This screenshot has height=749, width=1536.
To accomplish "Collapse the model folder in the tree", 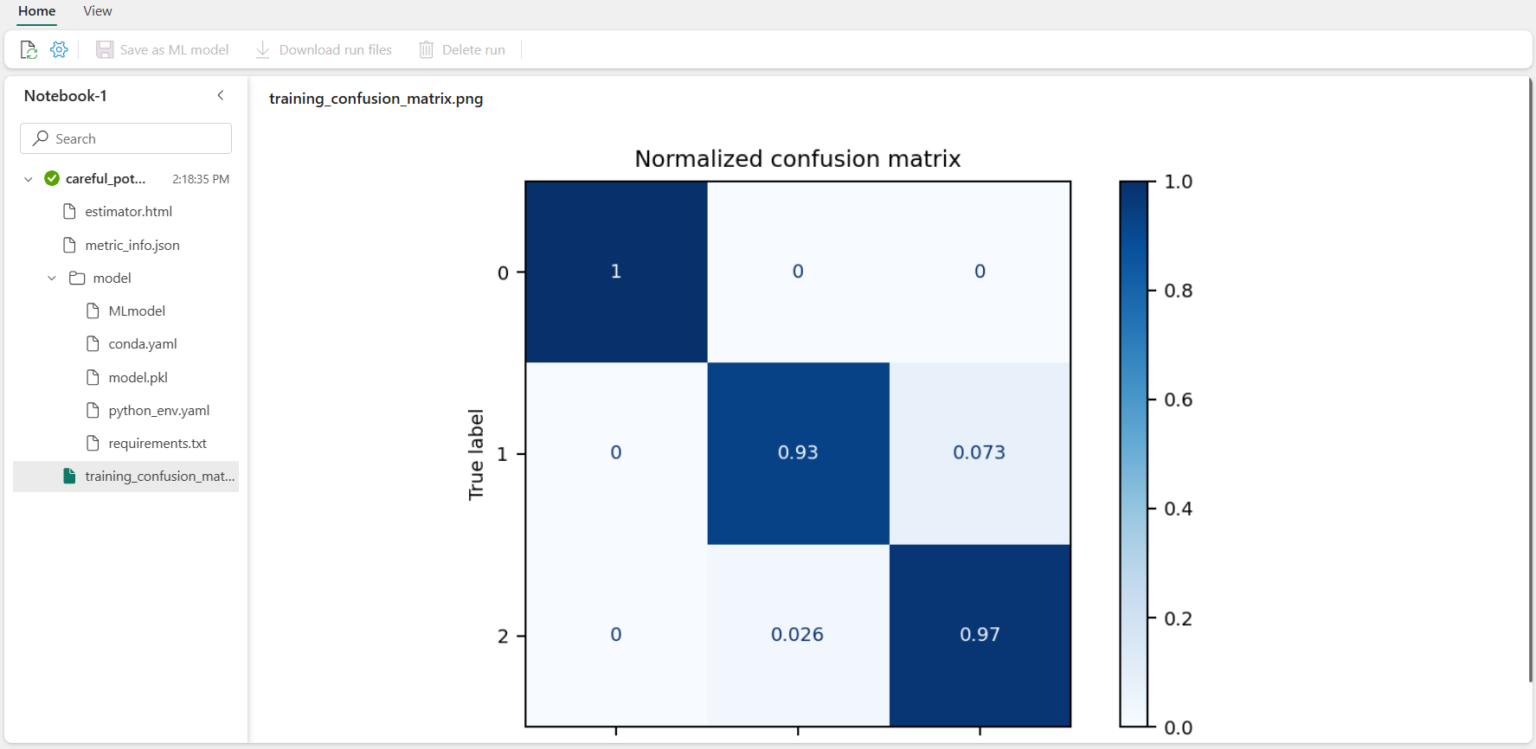I will pos(51,277).
